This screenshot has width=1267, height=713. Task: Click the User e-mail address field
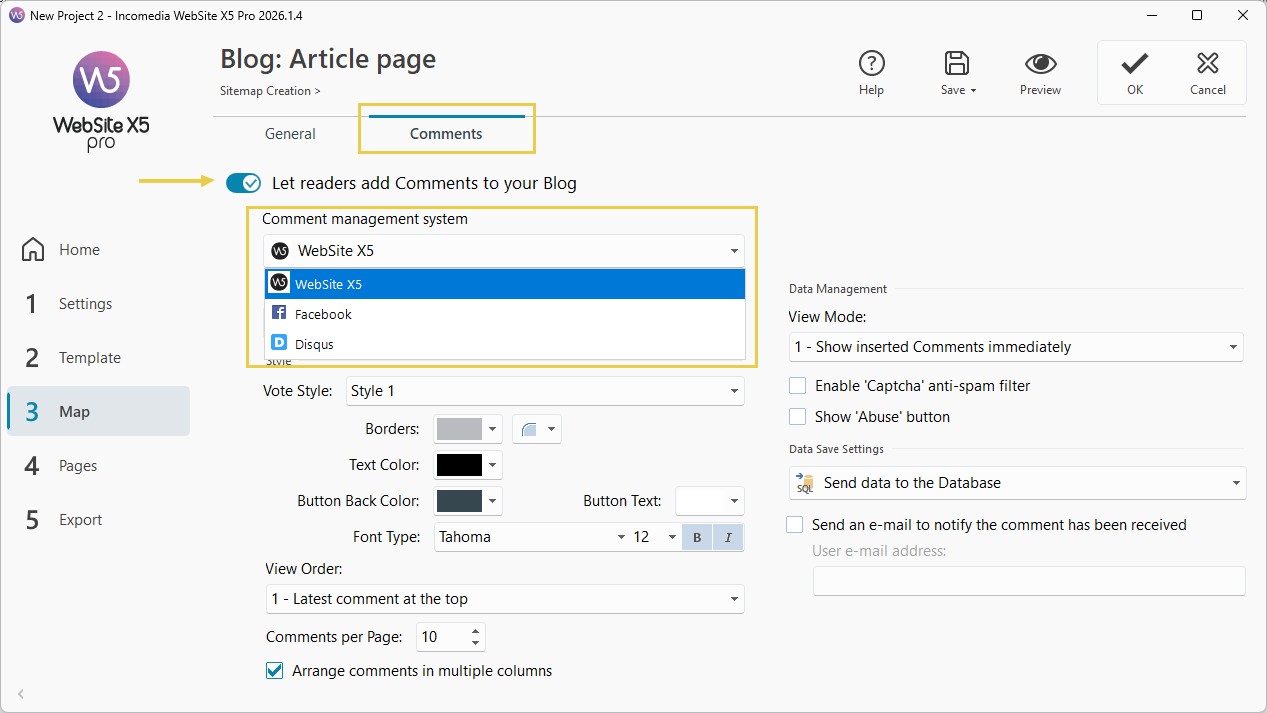[x=1029, y=581]
